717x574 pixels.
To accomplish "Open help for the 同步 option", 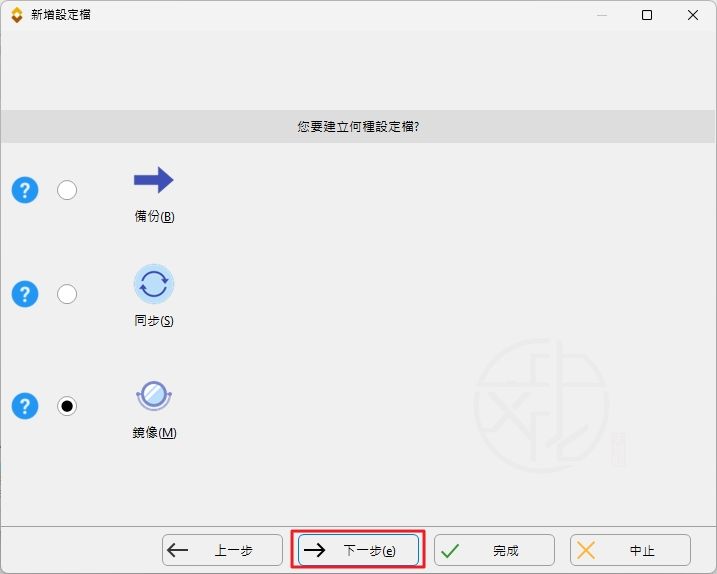I will click(x=25, y=294).
